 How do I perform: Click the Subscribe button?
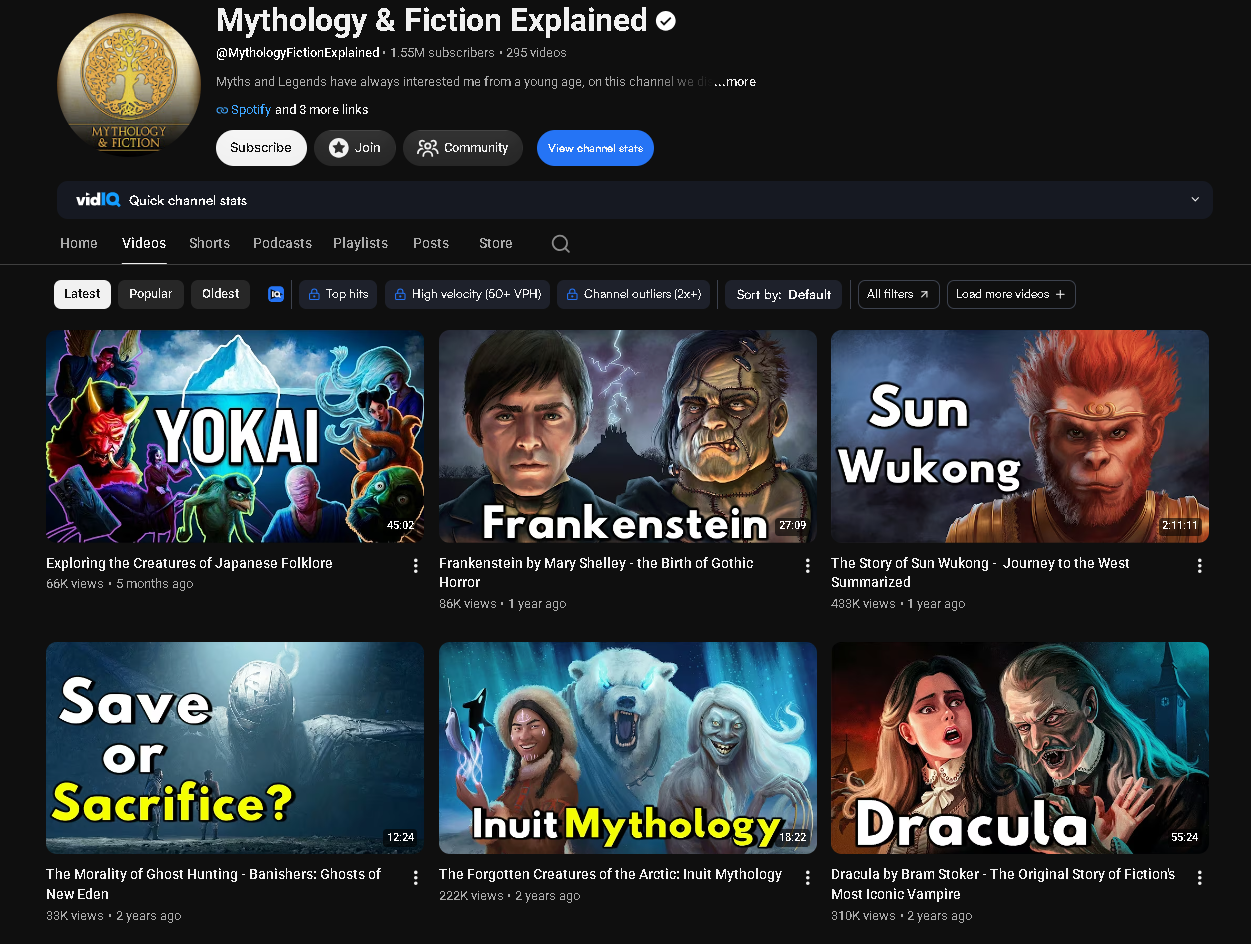(261, 148)
